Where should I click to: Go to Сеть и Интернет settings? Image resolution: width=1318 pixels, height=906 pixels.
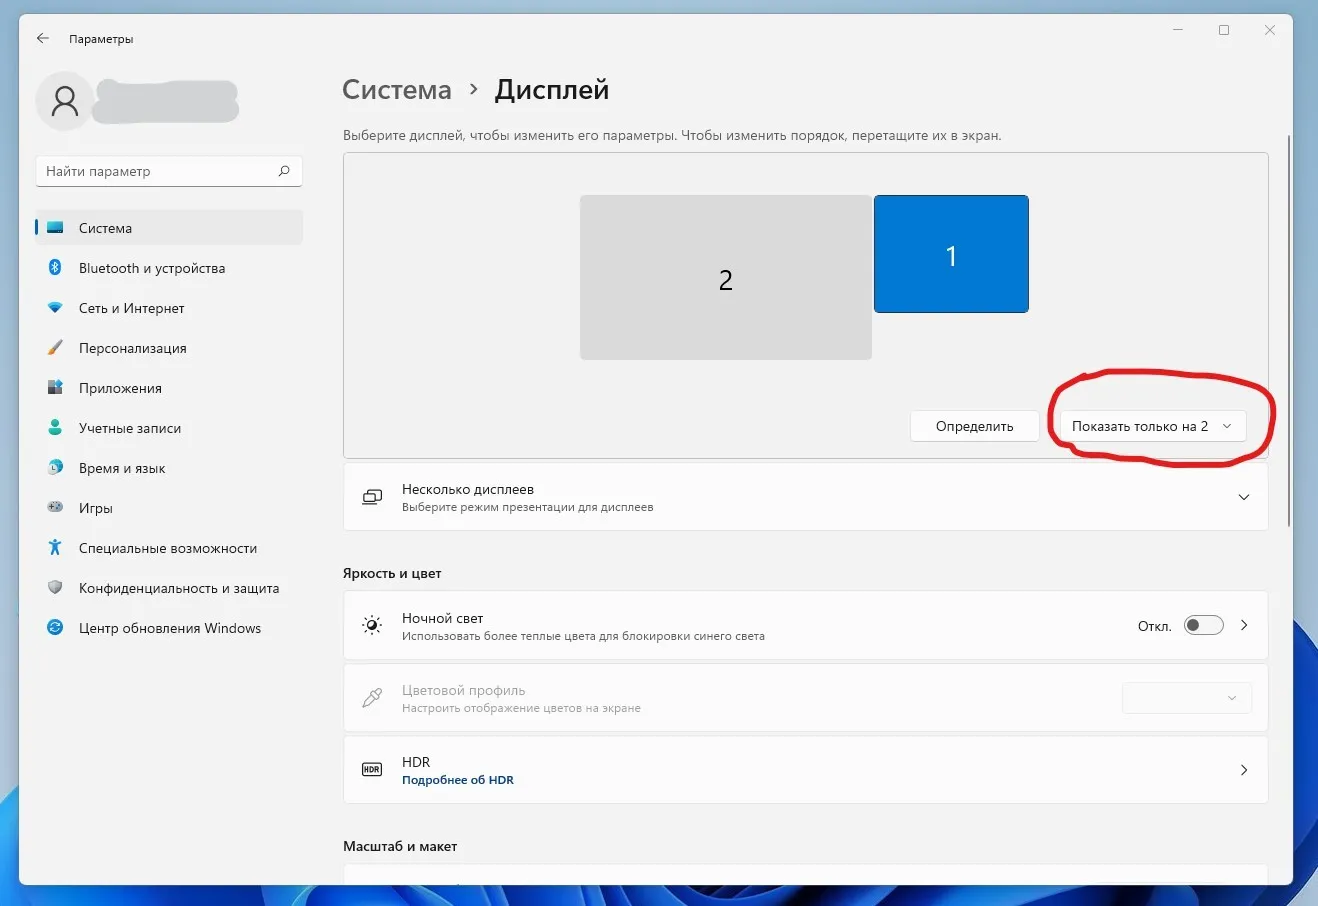point(169,308)
